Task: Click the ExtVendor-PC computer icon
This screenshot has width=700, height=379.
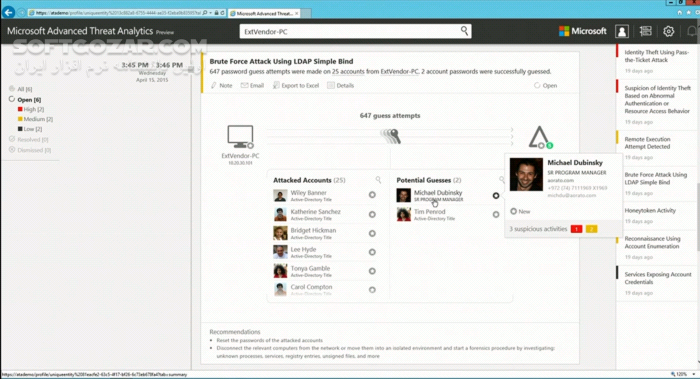Action: [240, 136]
